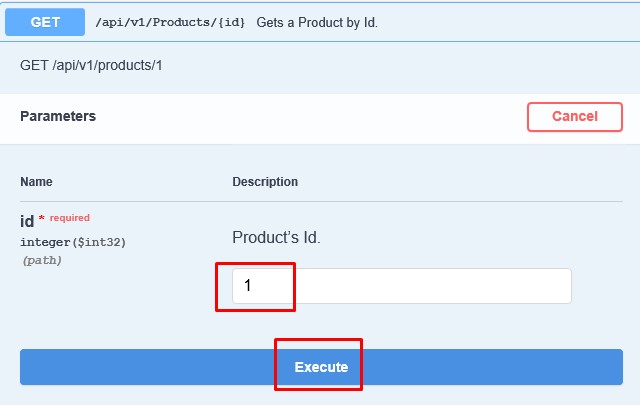Screen dimensions: 640x406
Task: Click the /api/v1/Products/{id} endpoint path
Action: coord(170,22)
